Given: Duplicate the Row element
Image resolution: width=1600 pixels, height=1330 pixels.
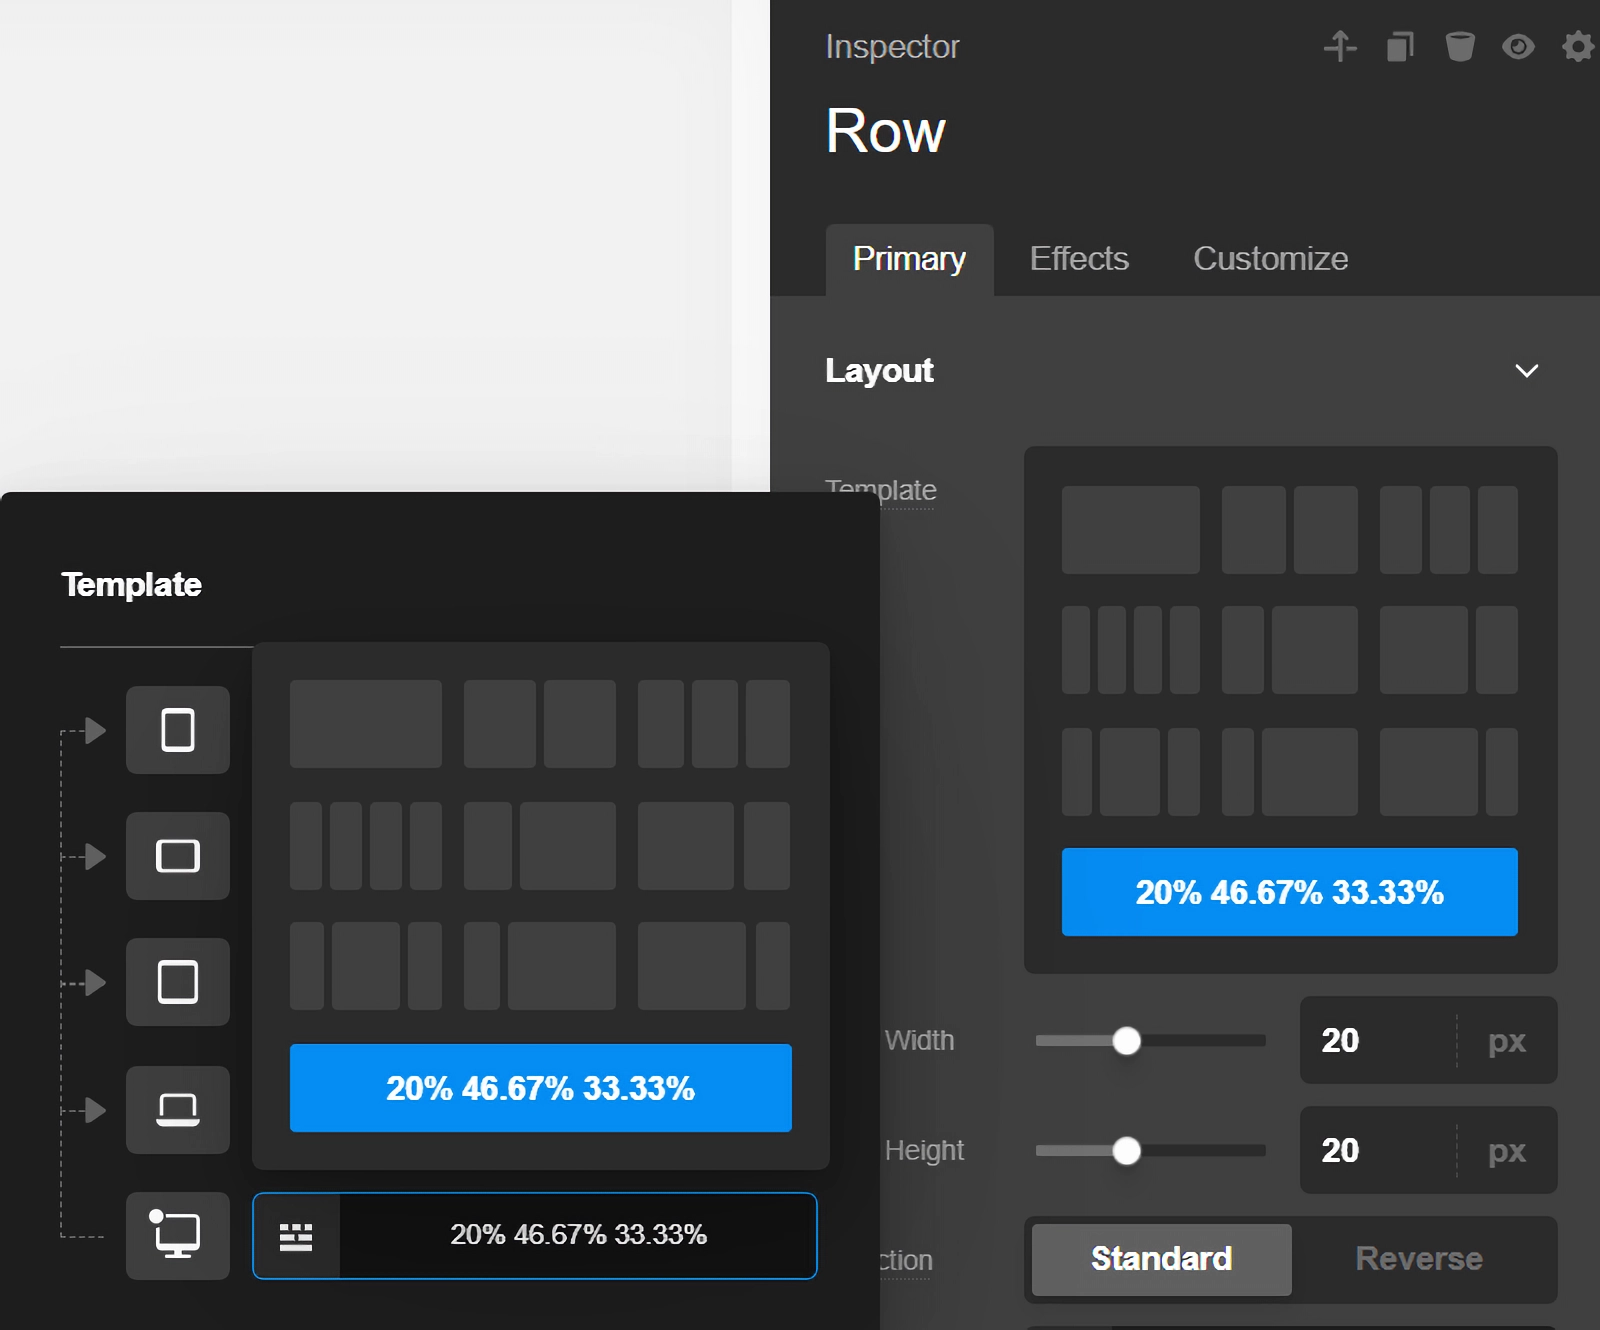Looking at the screenshot, I should click(x=1400, y=47).
